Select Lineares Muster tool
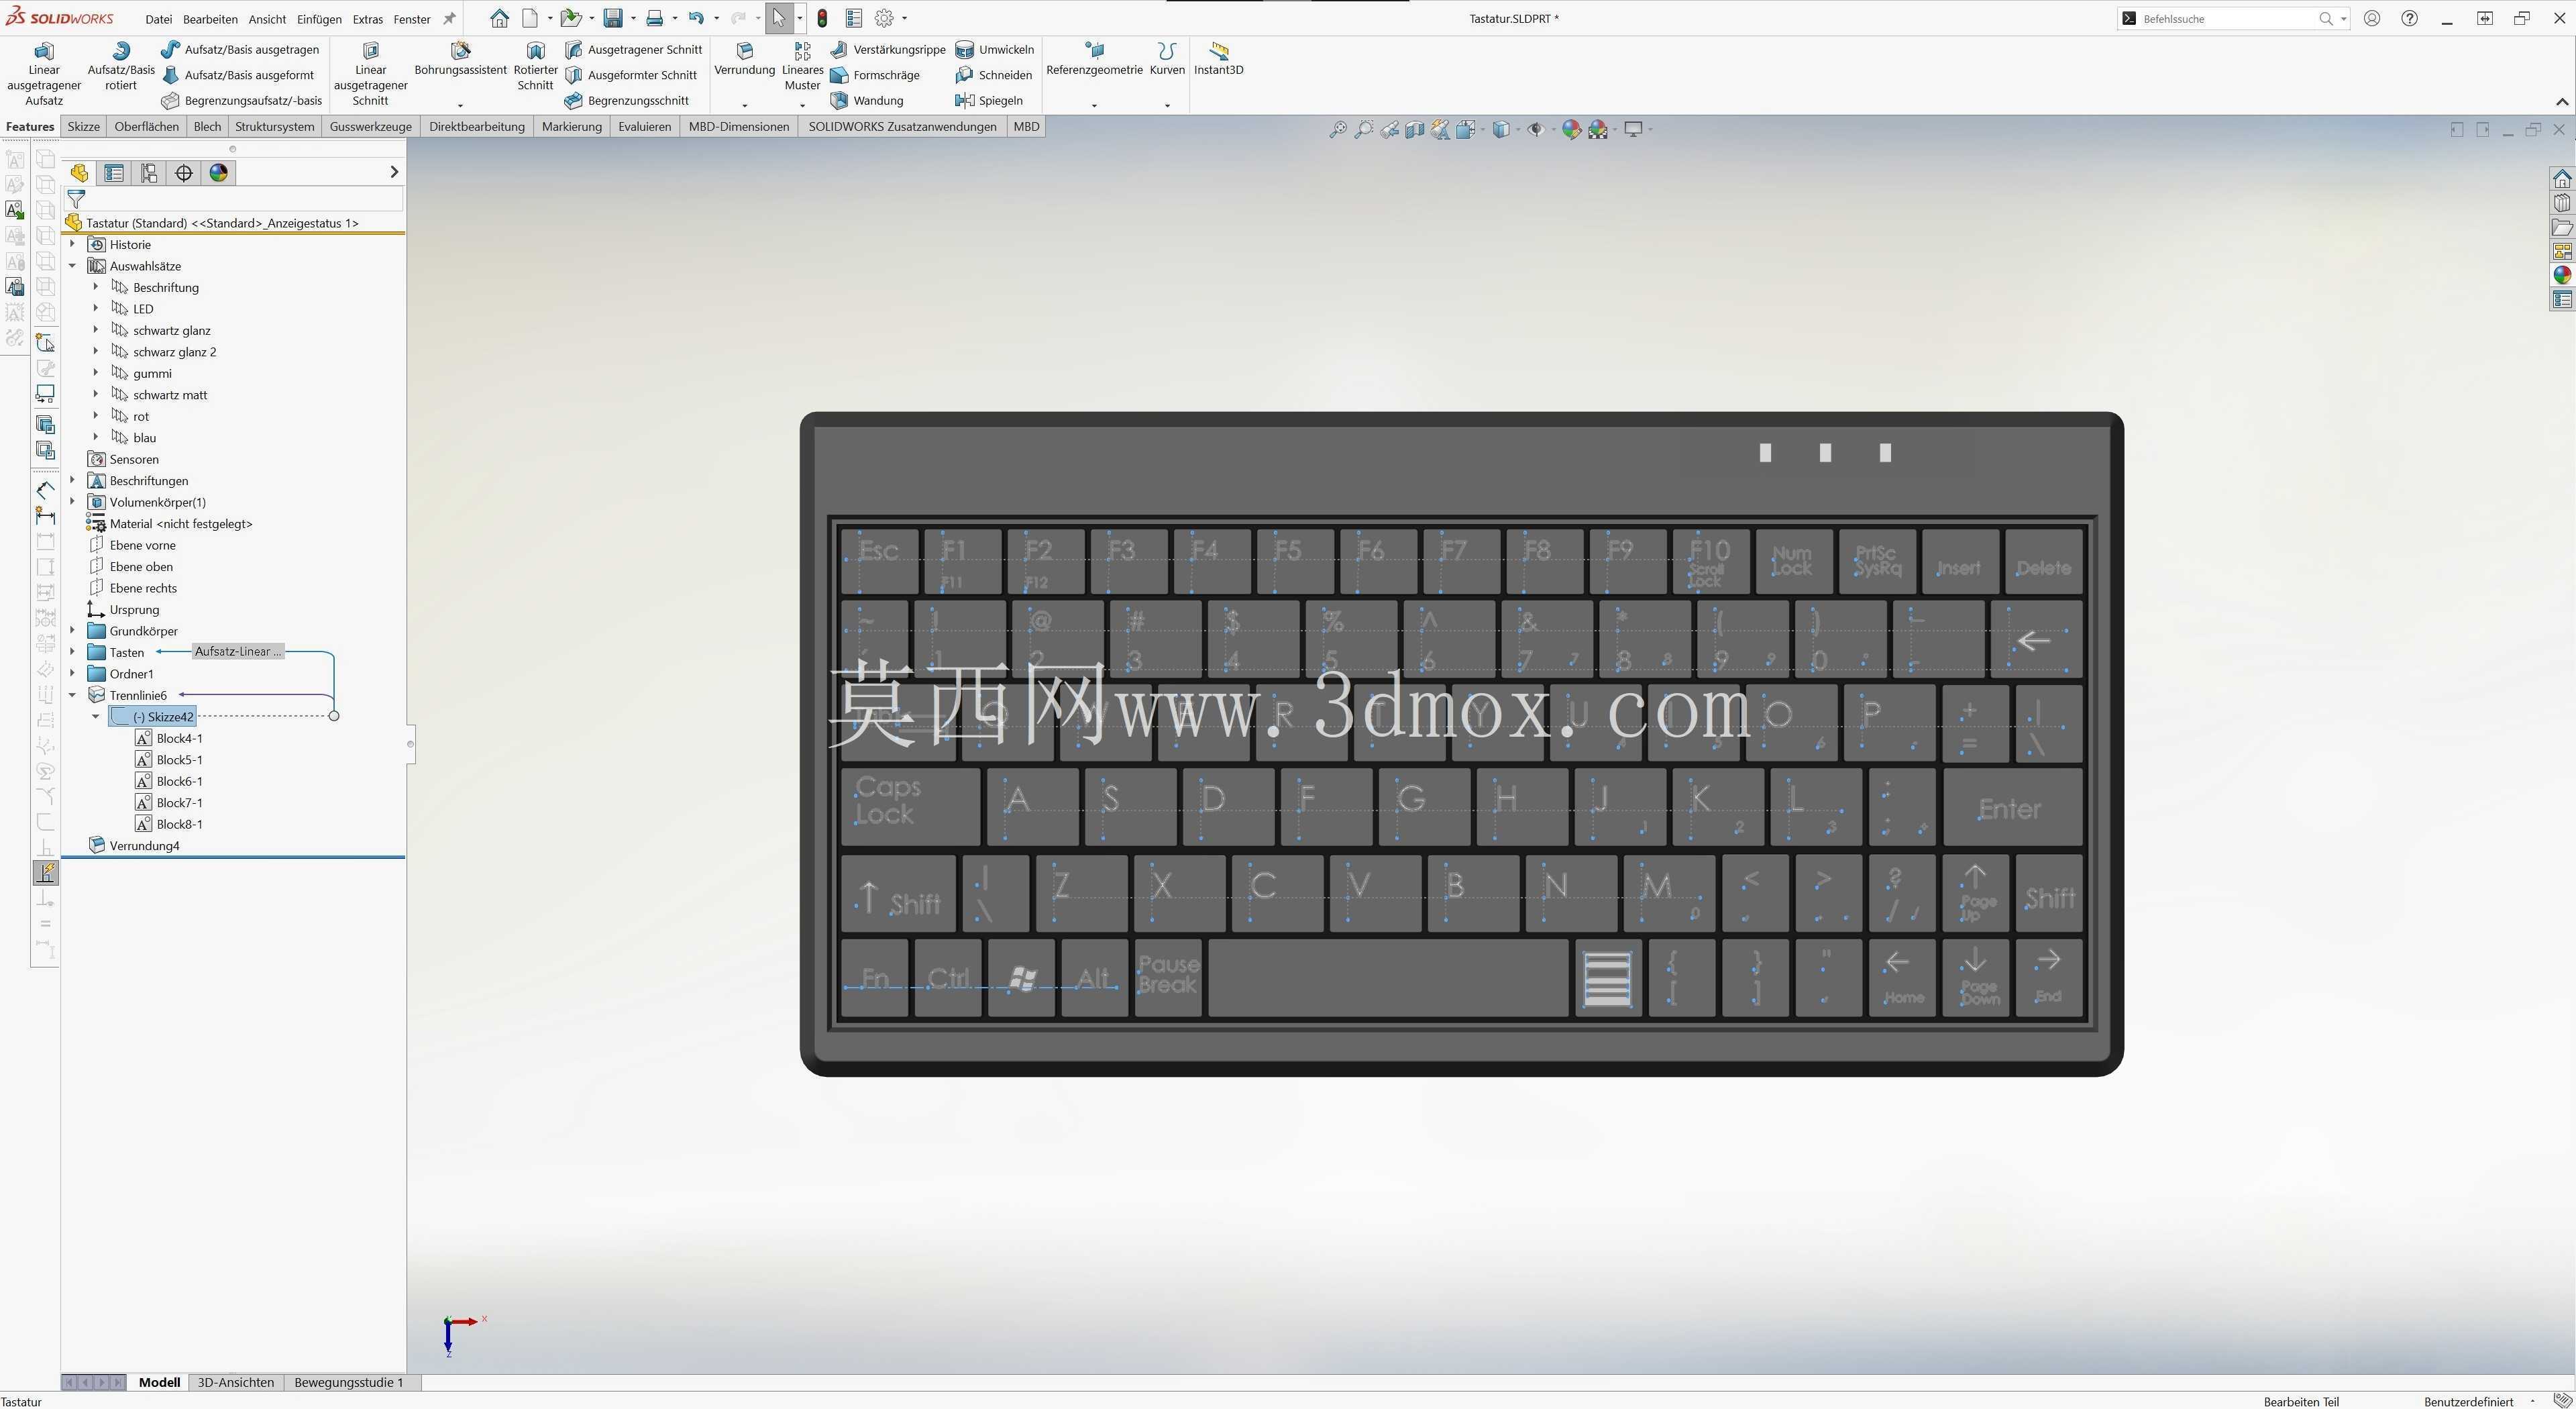The image size is (2576, 1409). click(x=802, y=66)
